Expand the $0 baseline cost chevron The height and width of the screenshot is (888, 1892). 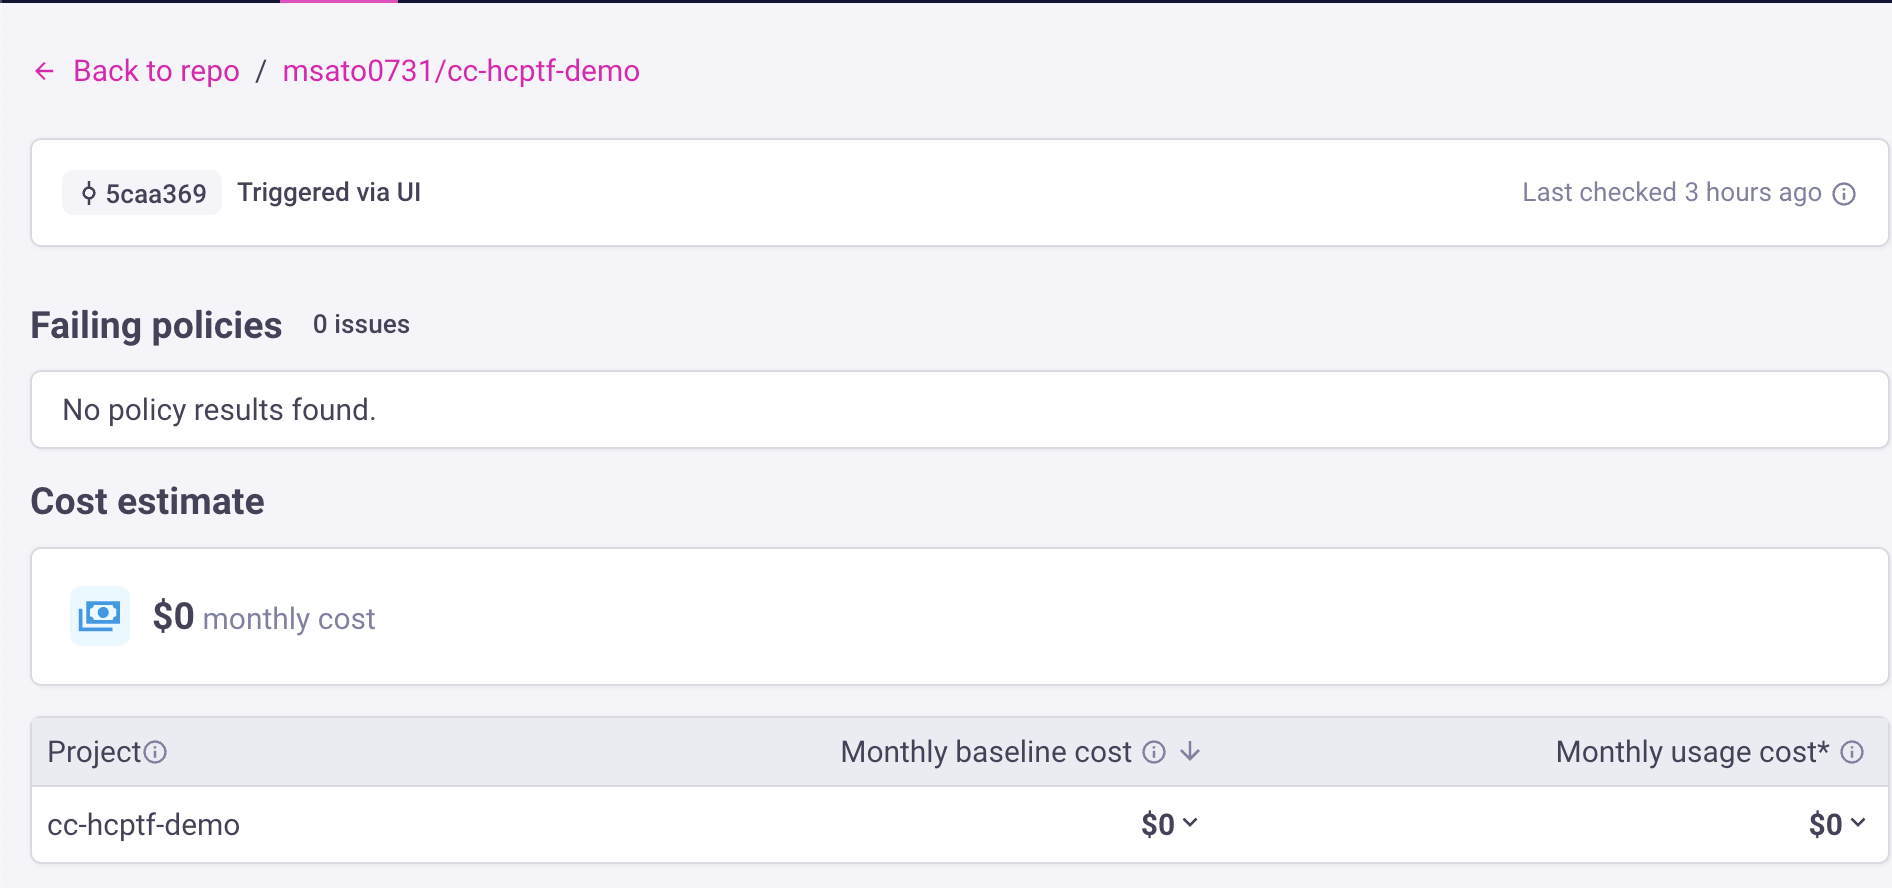coord(1190,823)
